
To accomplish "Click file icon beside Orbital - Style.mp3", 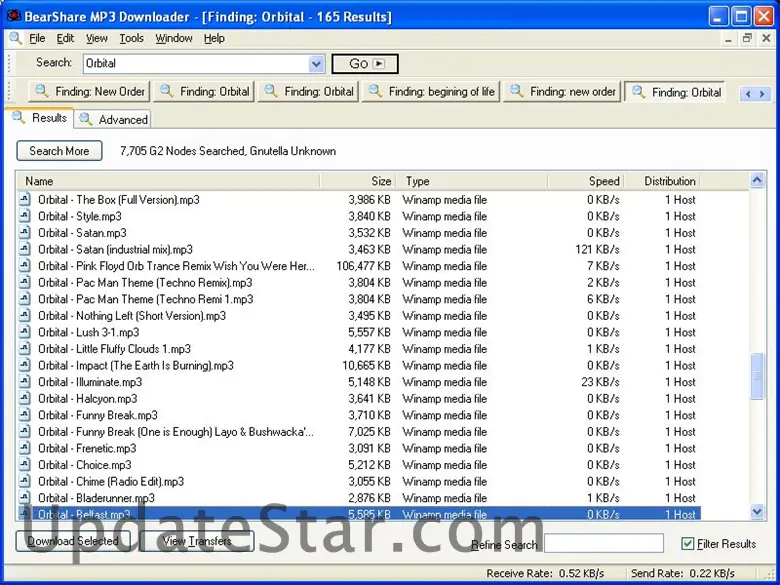I will 26,216.
